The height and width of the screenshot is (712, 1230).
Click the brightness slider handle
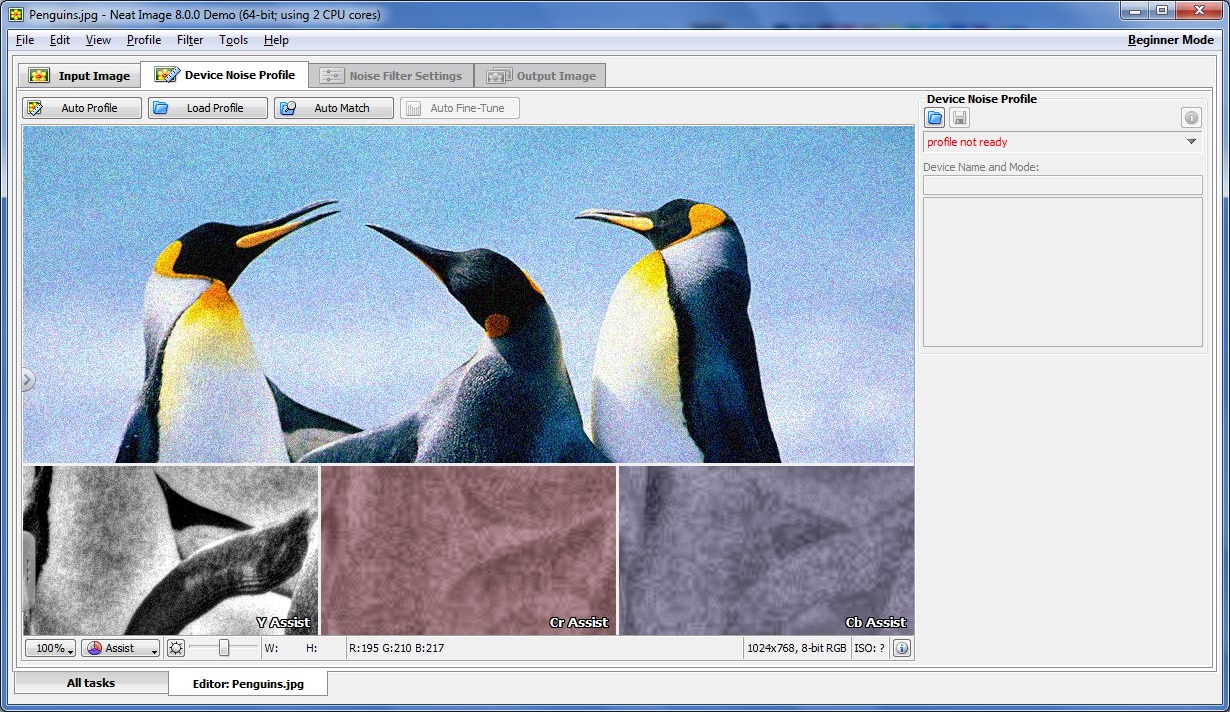point(224,648)
